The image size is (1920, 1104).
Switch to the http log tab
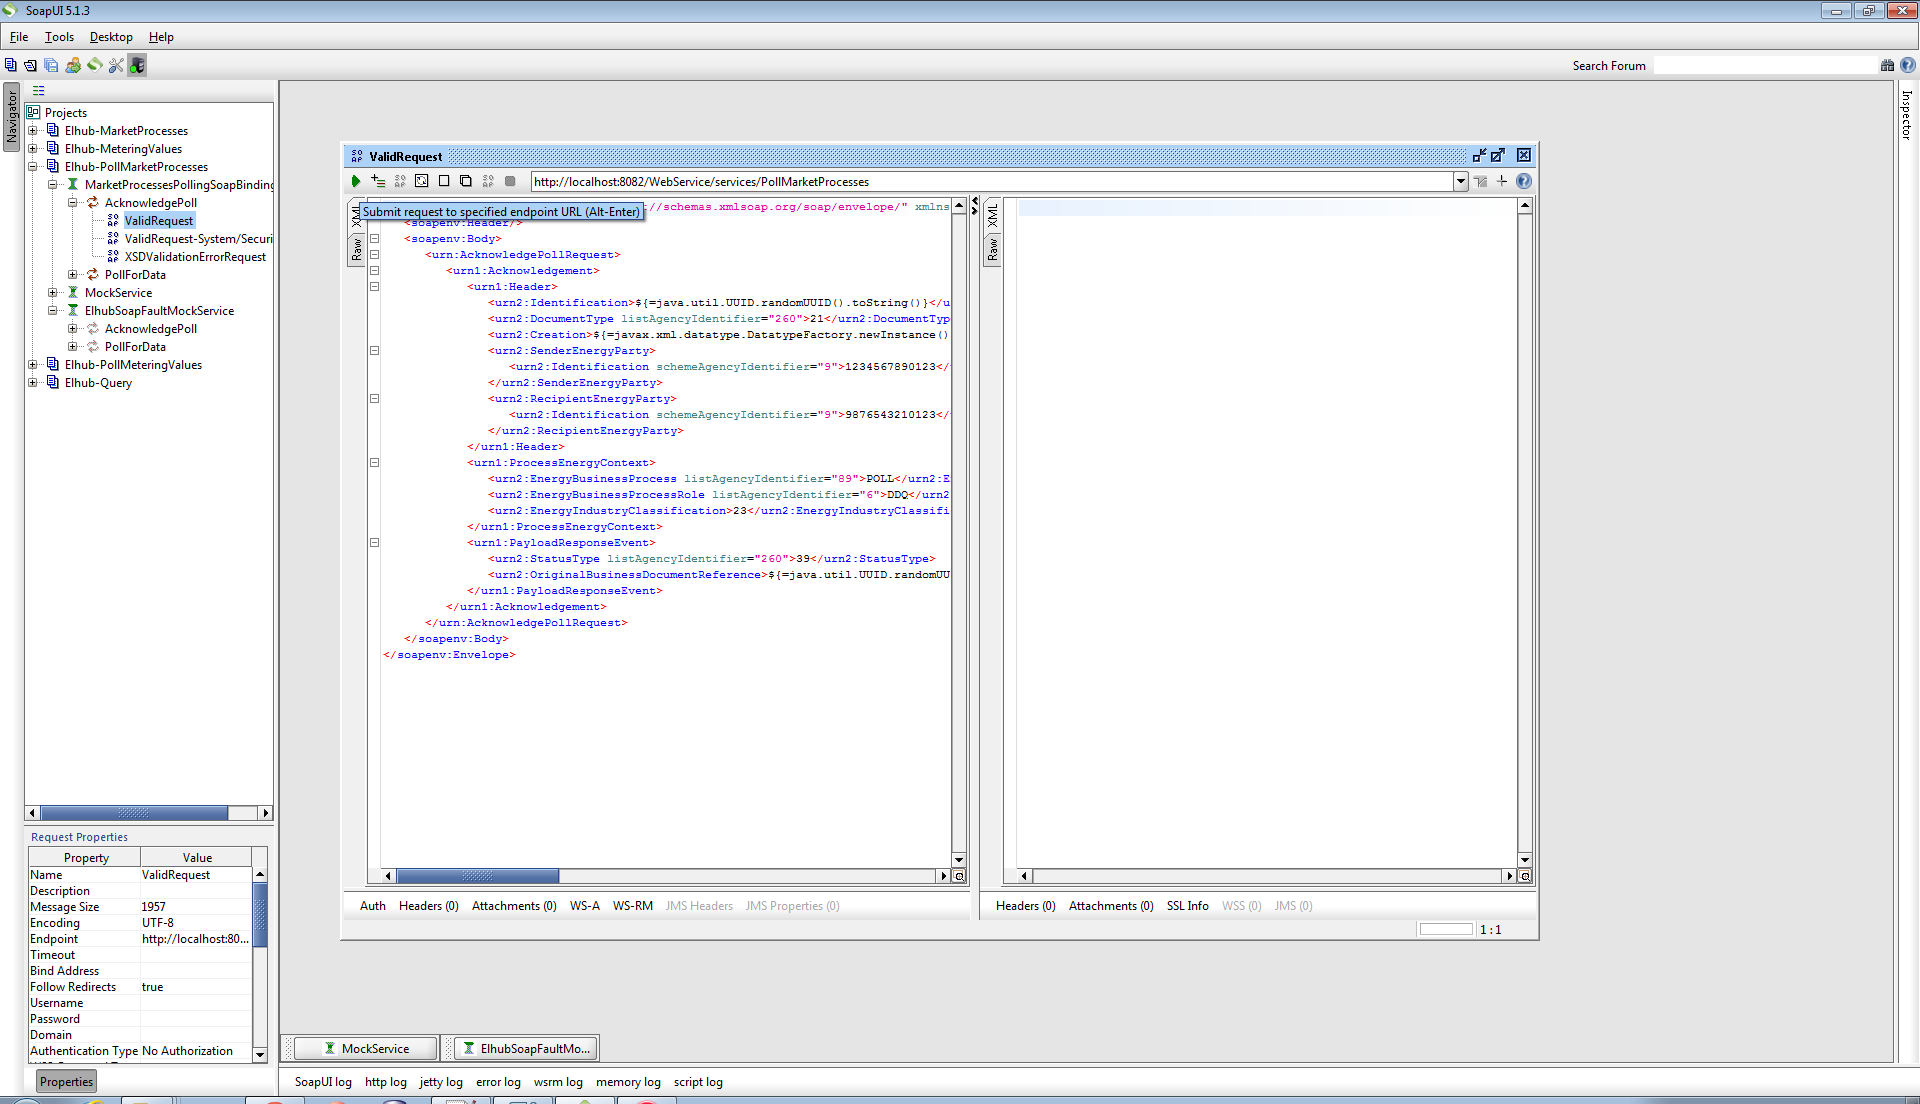pyautogui.click(x=385, y=1082)
